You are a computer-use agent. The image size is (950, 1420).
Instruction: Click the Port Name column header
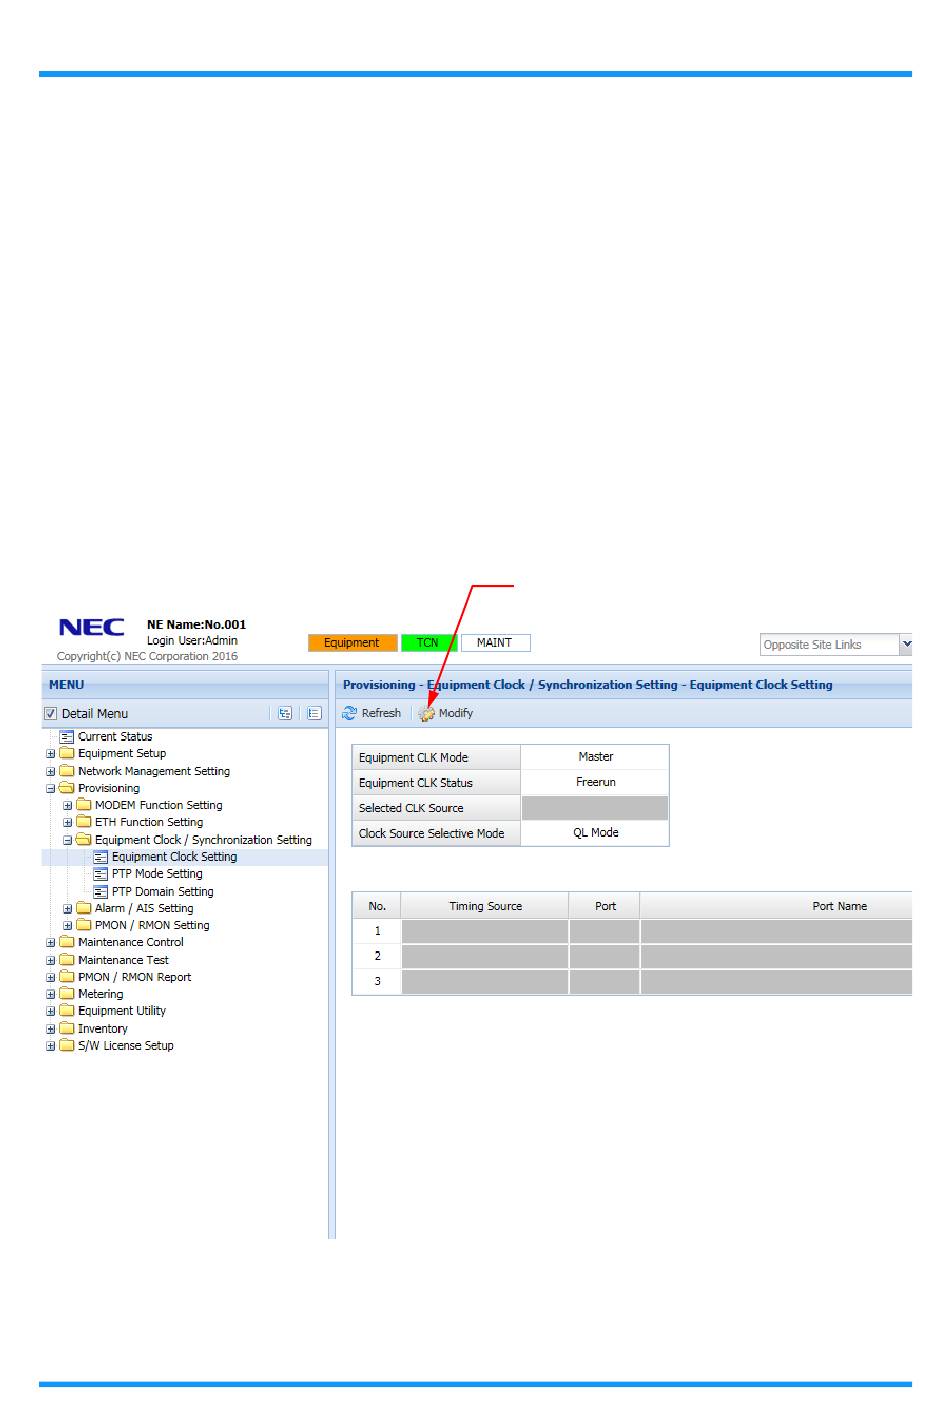pyautogui.click(x=776, y=906)
